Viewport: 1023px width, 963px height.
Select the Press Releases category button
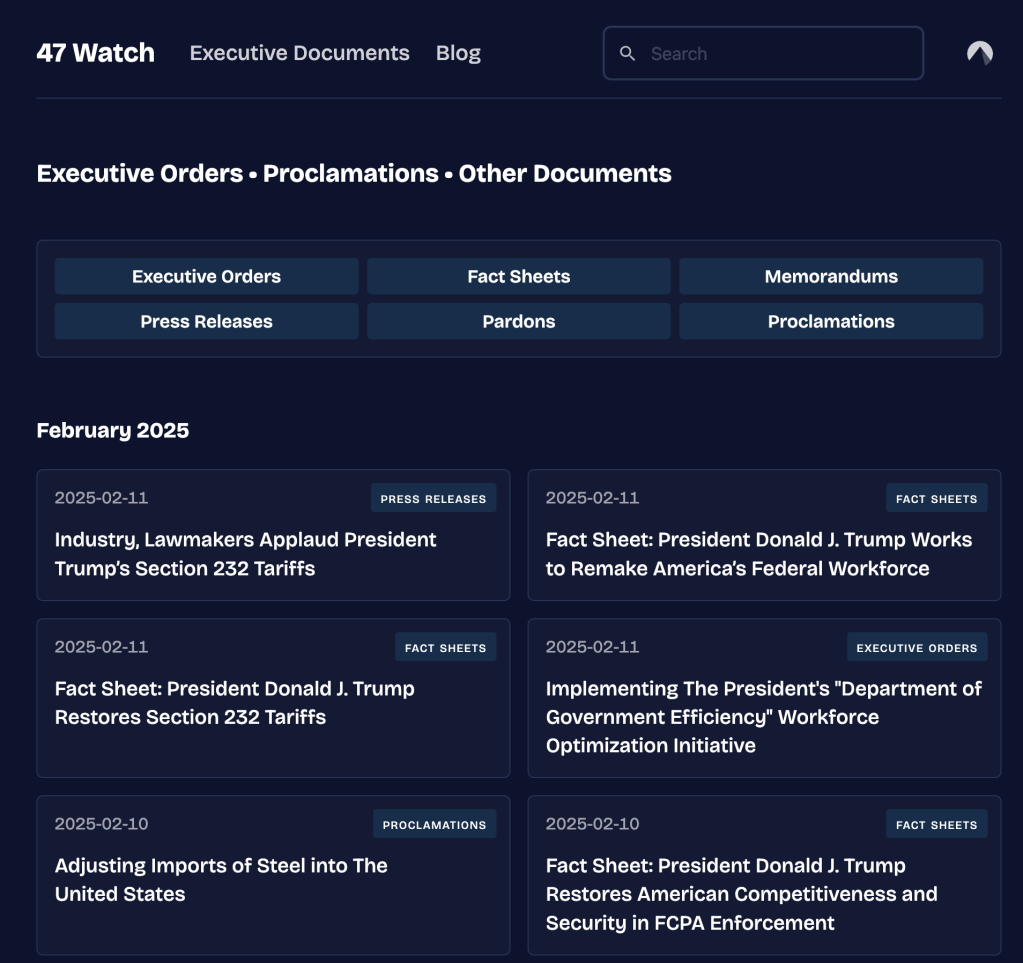coord(206,321)
